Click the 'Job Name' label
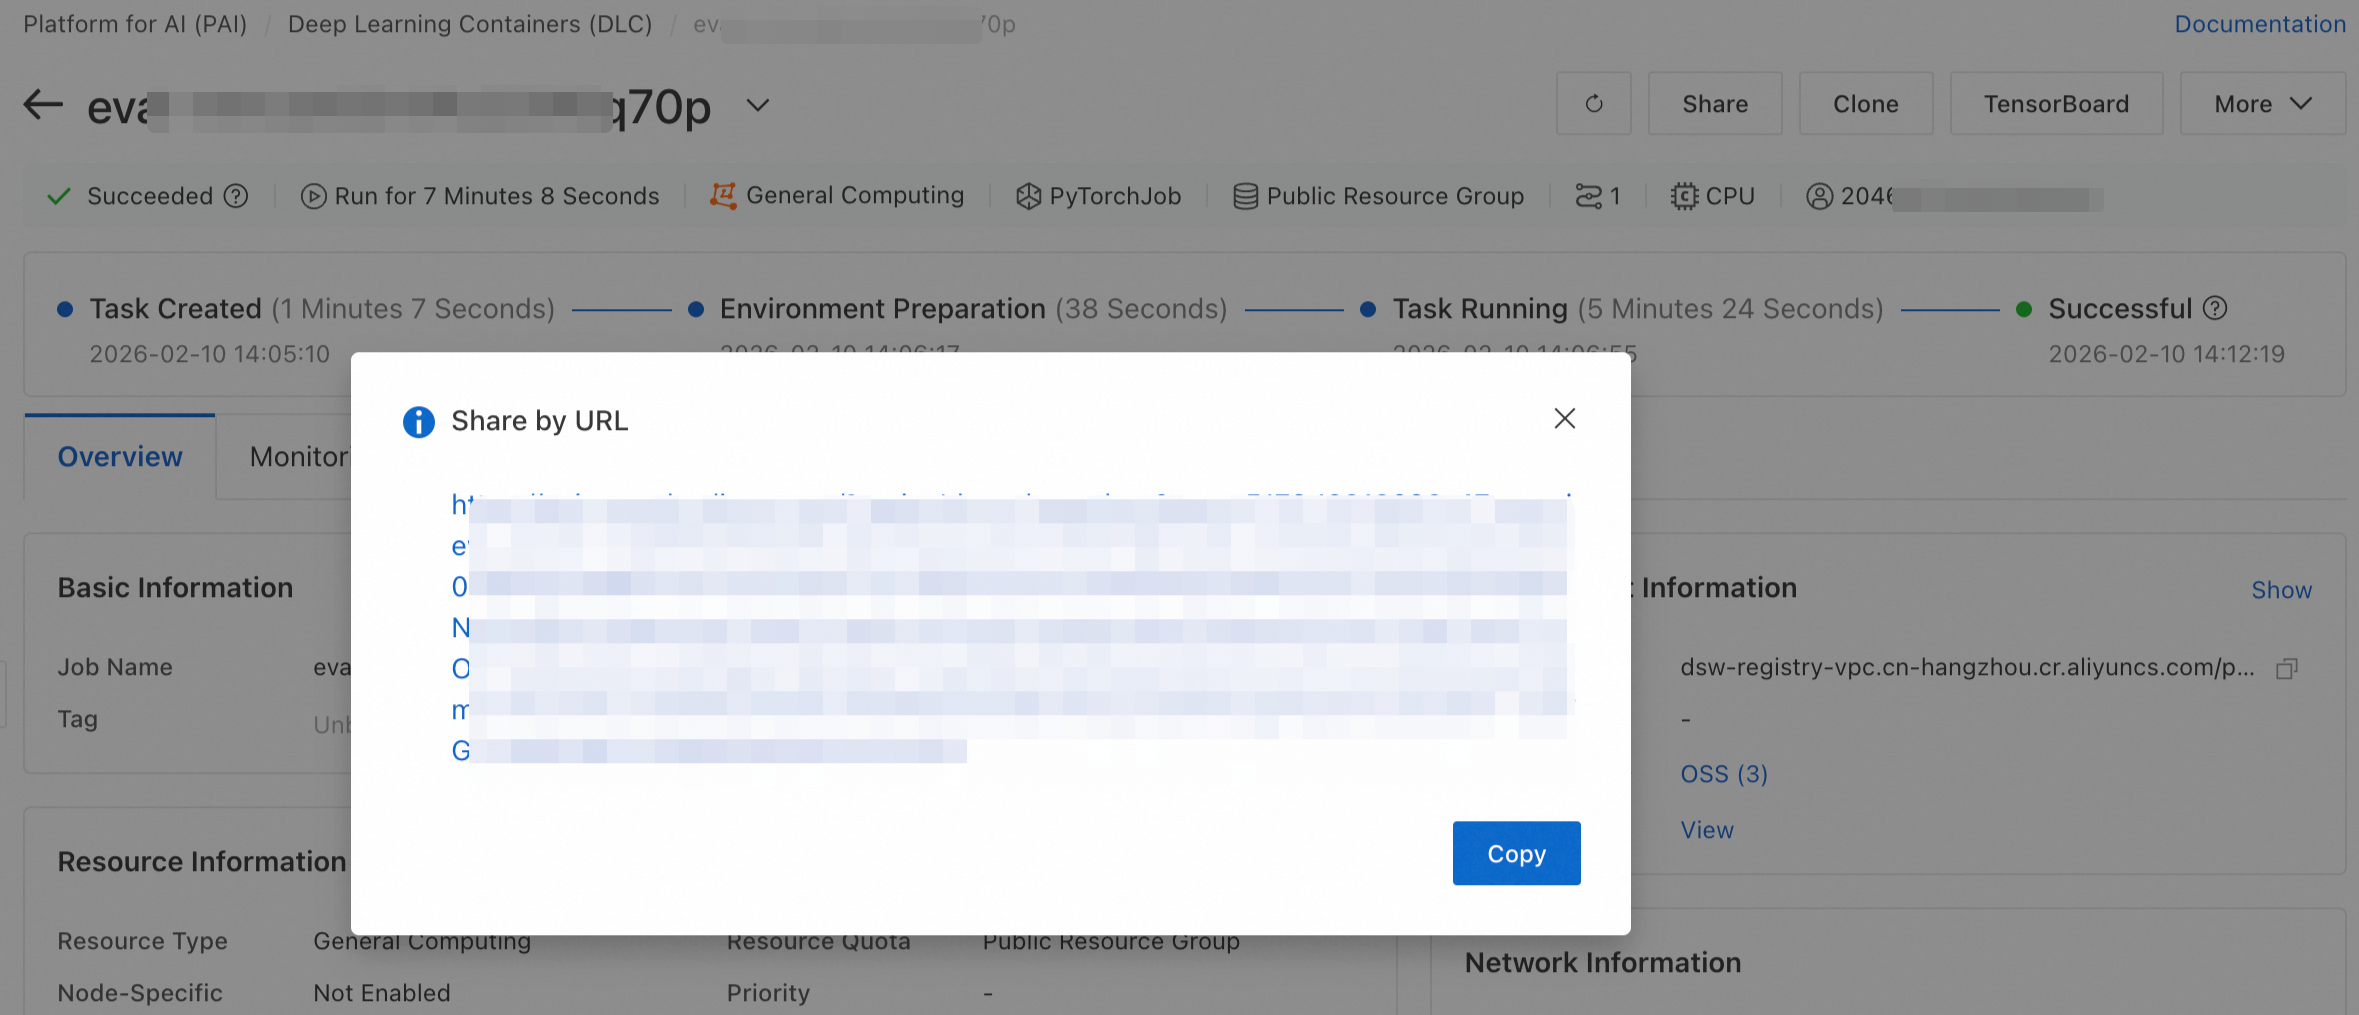 click(115, 667)
